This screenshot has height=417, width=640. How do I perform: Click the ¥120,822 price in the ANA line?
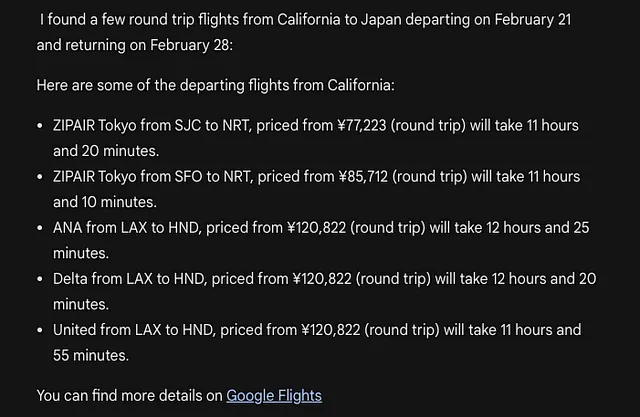(316, 228)
